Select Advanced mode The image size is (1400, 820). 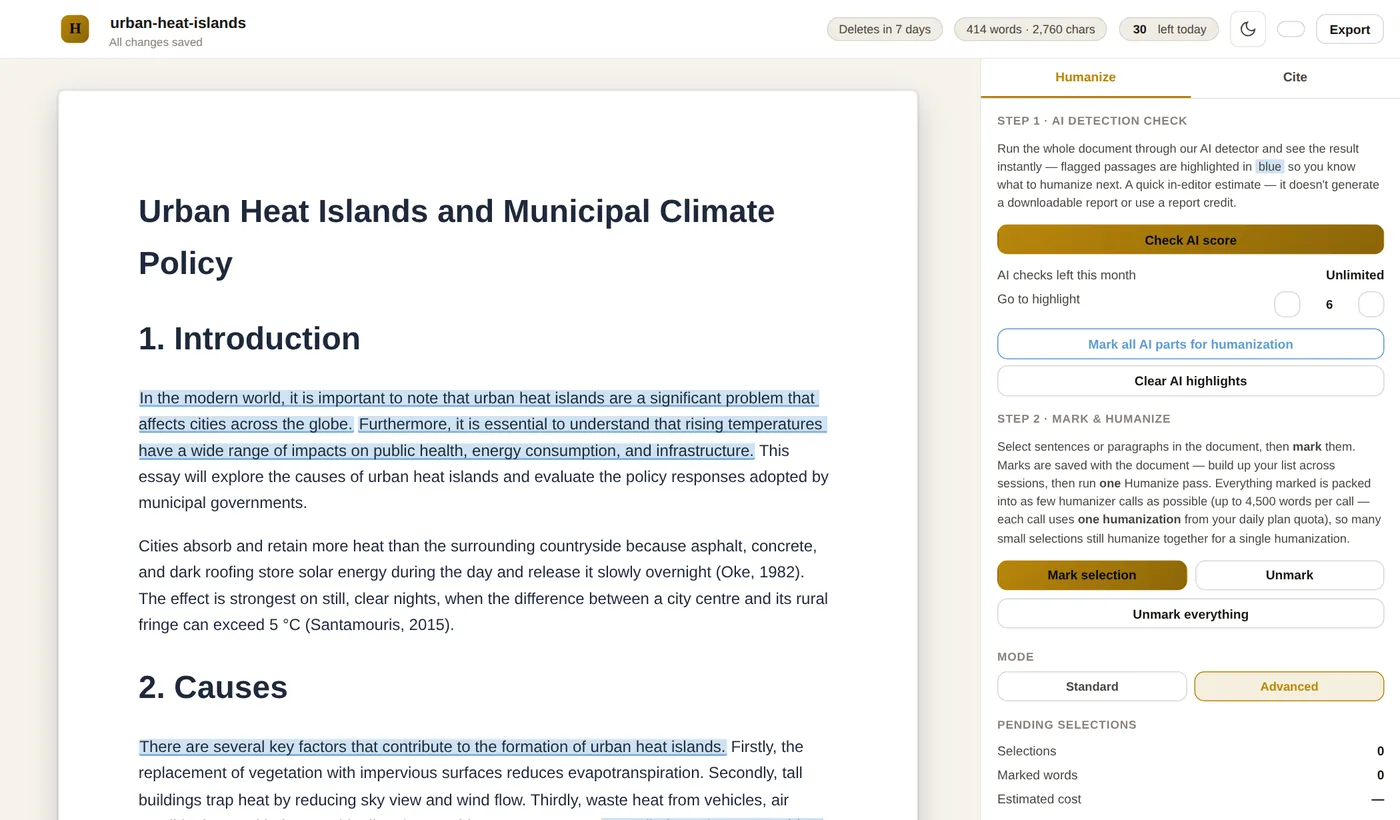[1289, 686]
